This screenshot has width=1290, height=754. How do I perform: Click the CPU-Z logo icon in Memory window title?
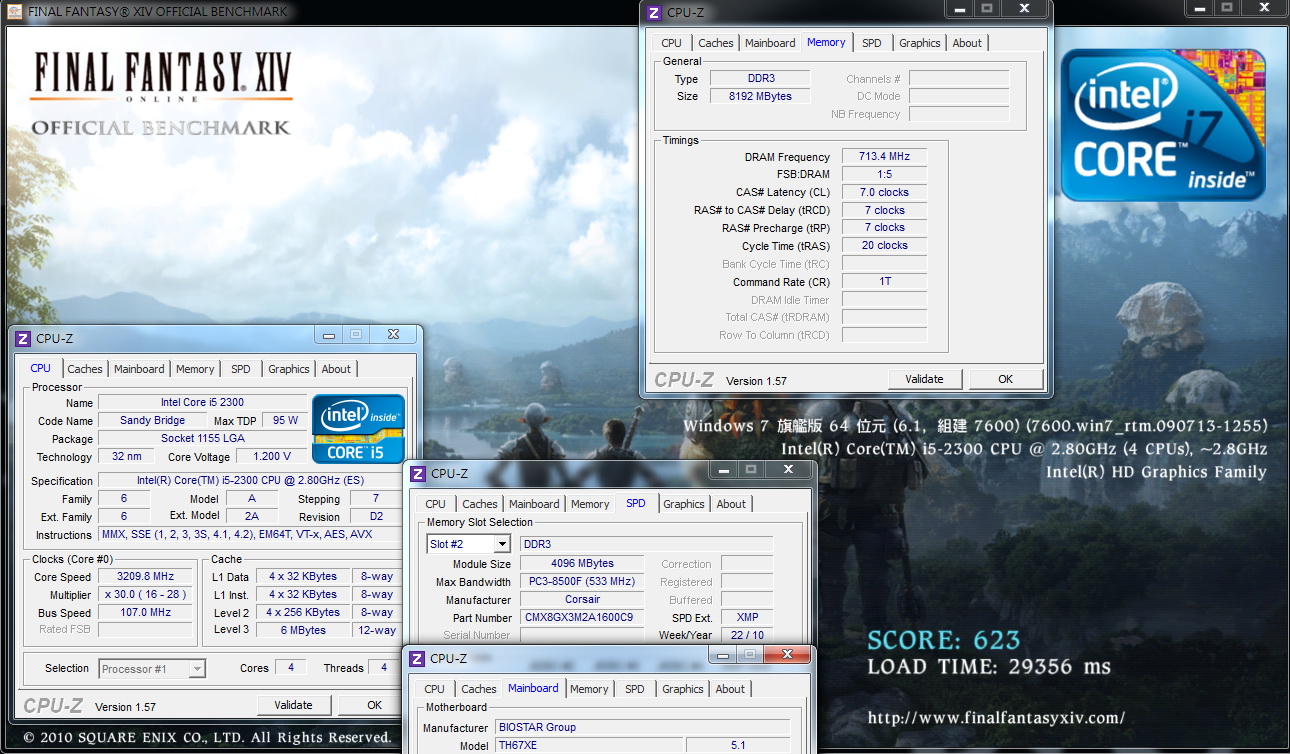point(654,13)
